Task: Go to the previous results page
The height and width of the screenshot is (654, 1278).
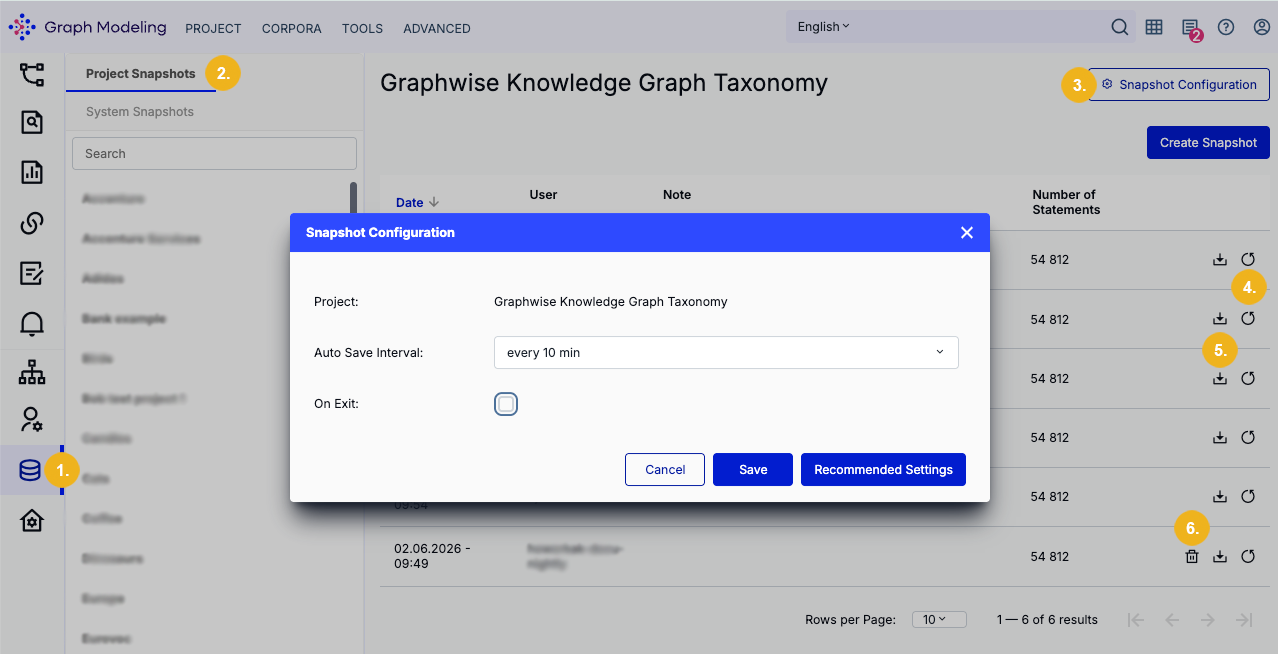Action: [x=1172, y=620]
